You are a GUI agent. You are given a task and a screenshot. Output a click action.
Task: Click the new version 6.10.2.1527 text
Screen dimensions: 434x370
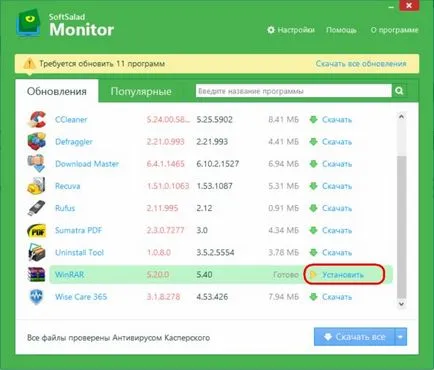pyautogui.click(x=218, y=164)
